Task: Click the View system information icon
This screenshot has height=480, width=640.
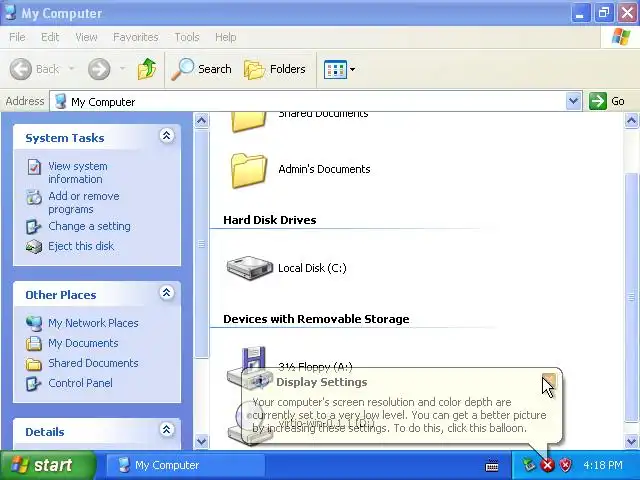Action: point(34,167)
